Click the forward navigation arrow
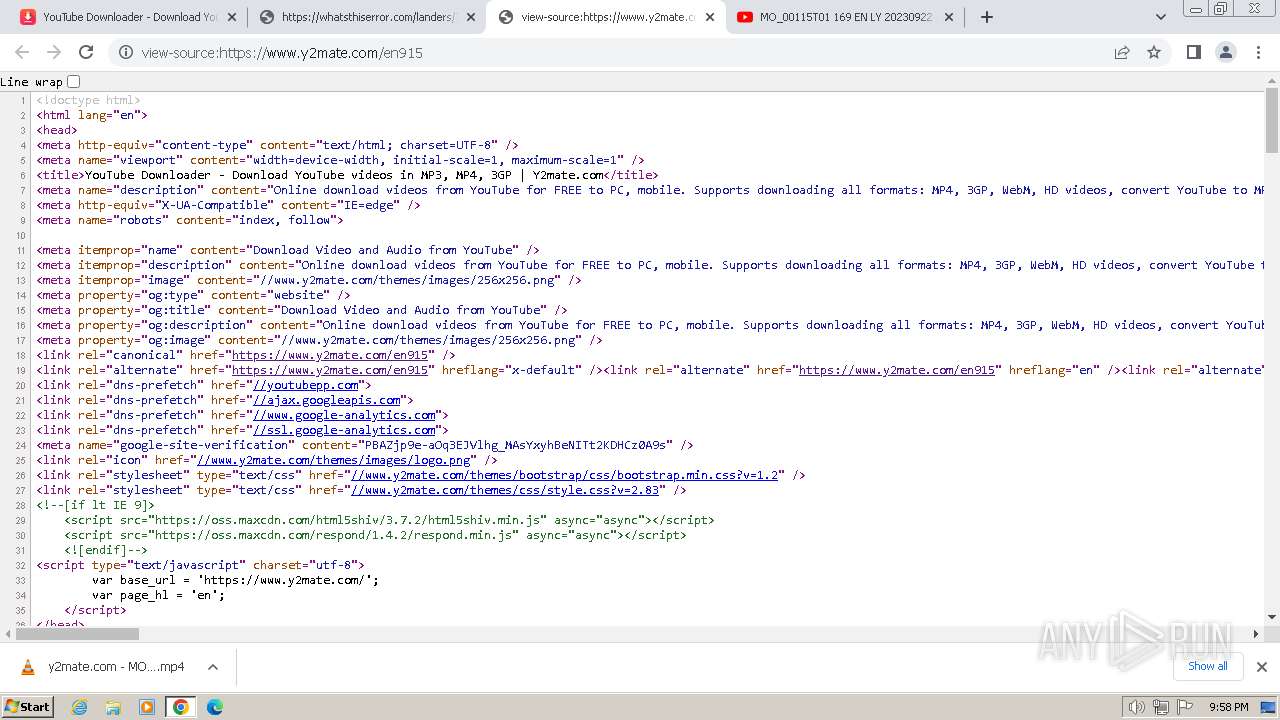The width and height of the screenshot is (1280, 720). click(x=54, y=52)
